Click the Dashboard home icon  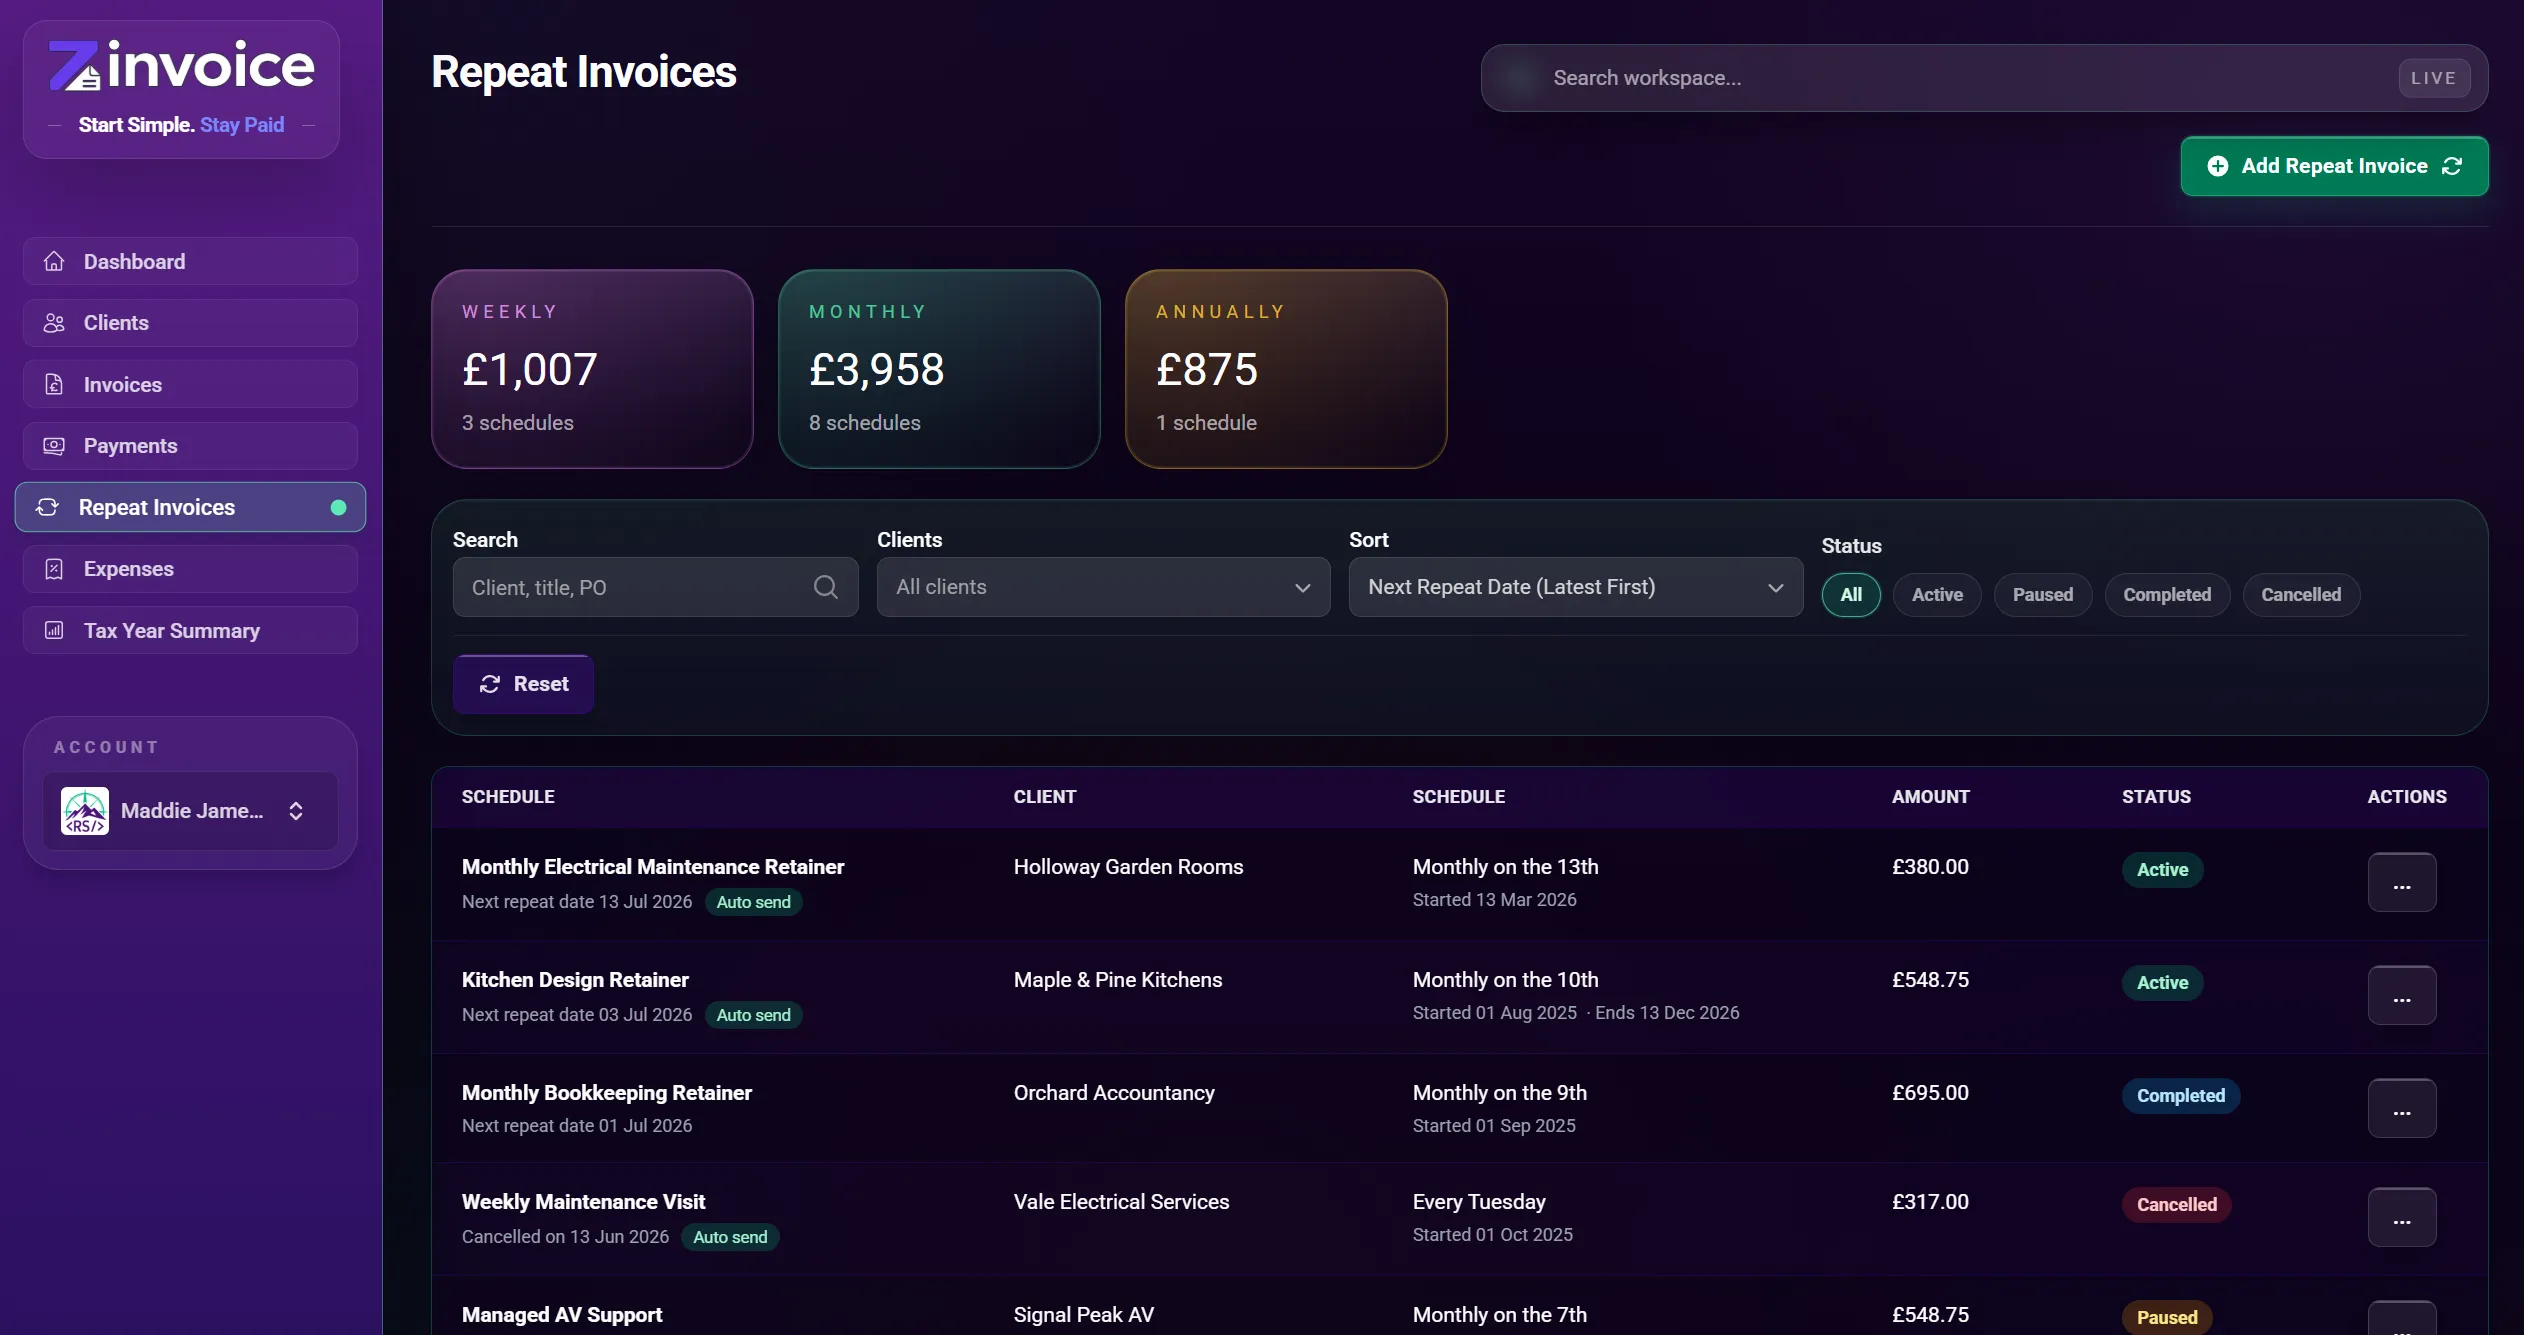click(54, 261)
